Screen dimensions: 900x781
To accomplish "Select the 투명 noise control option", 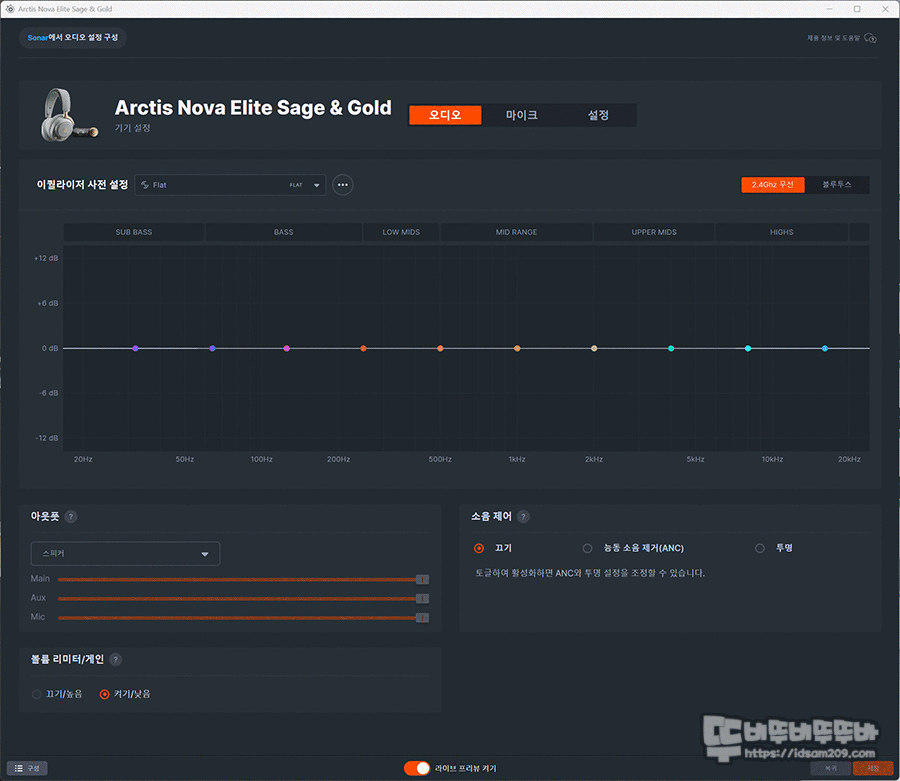I will 760,549.
